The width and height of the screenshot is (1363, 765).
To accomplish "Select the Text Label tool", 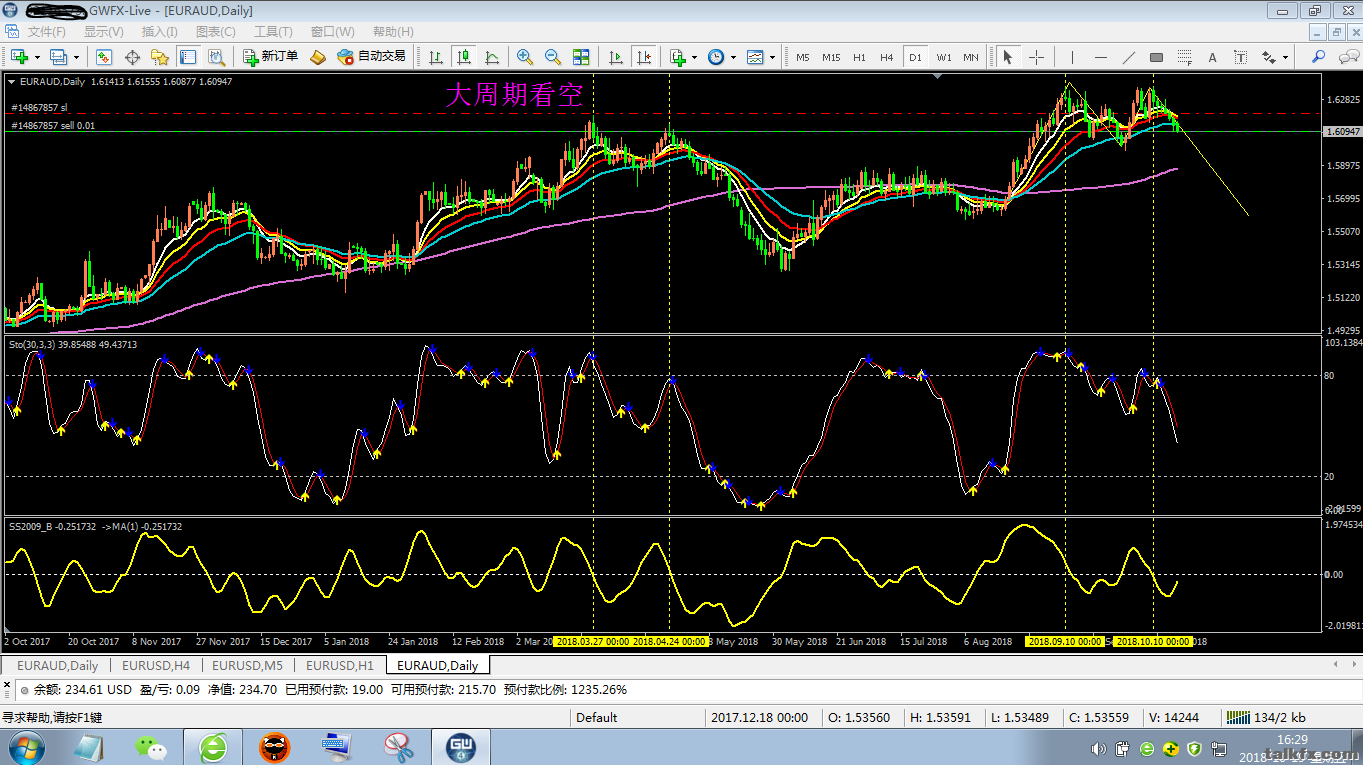I will click(x=1241, y=57).
